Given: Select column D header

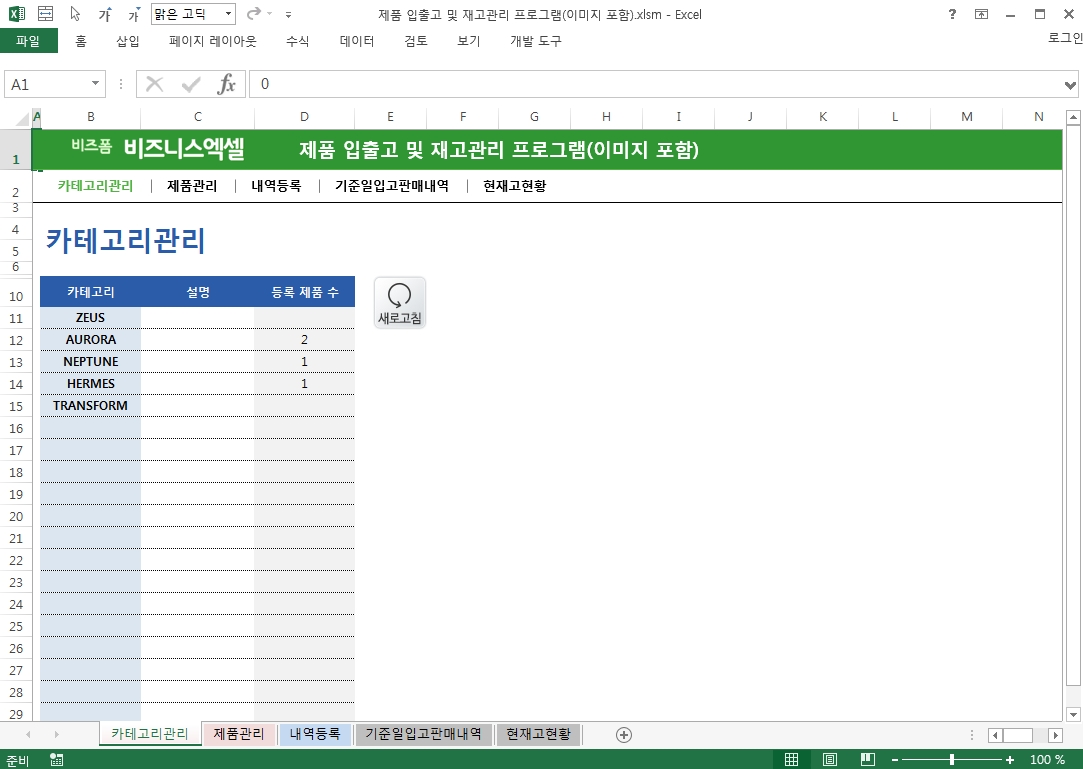Looking at the screenshot, I should pos(304,117).
